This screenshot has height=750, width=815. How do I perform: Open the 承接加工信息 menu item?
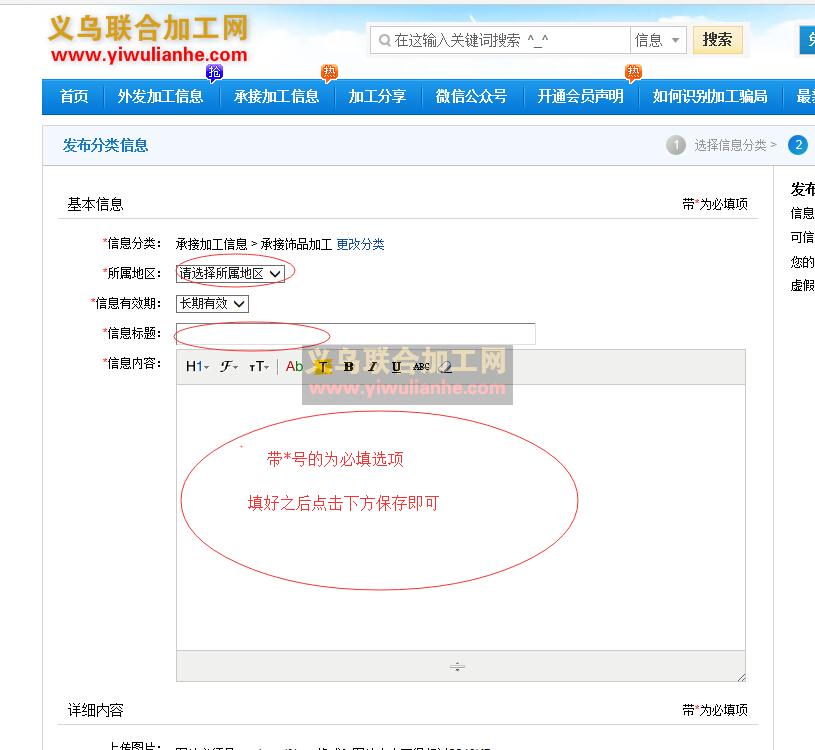coord(277,96)
